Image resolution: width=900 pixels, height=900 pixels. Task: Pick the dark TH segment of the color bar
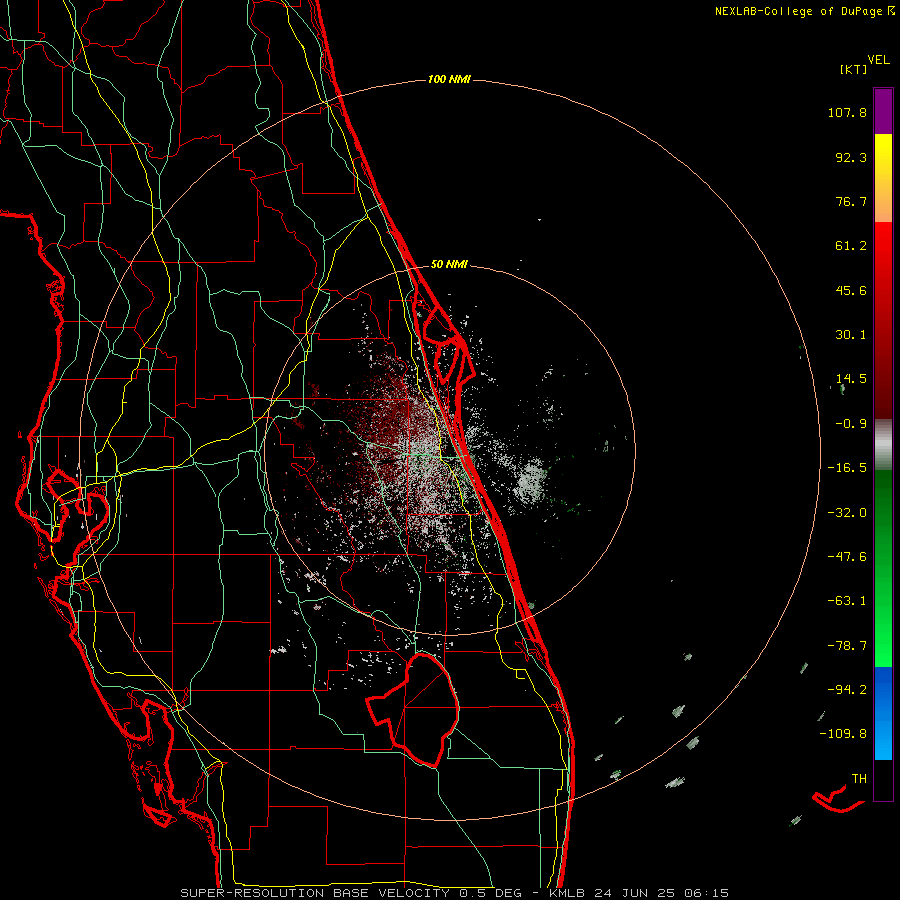click(x=883, y=781)
